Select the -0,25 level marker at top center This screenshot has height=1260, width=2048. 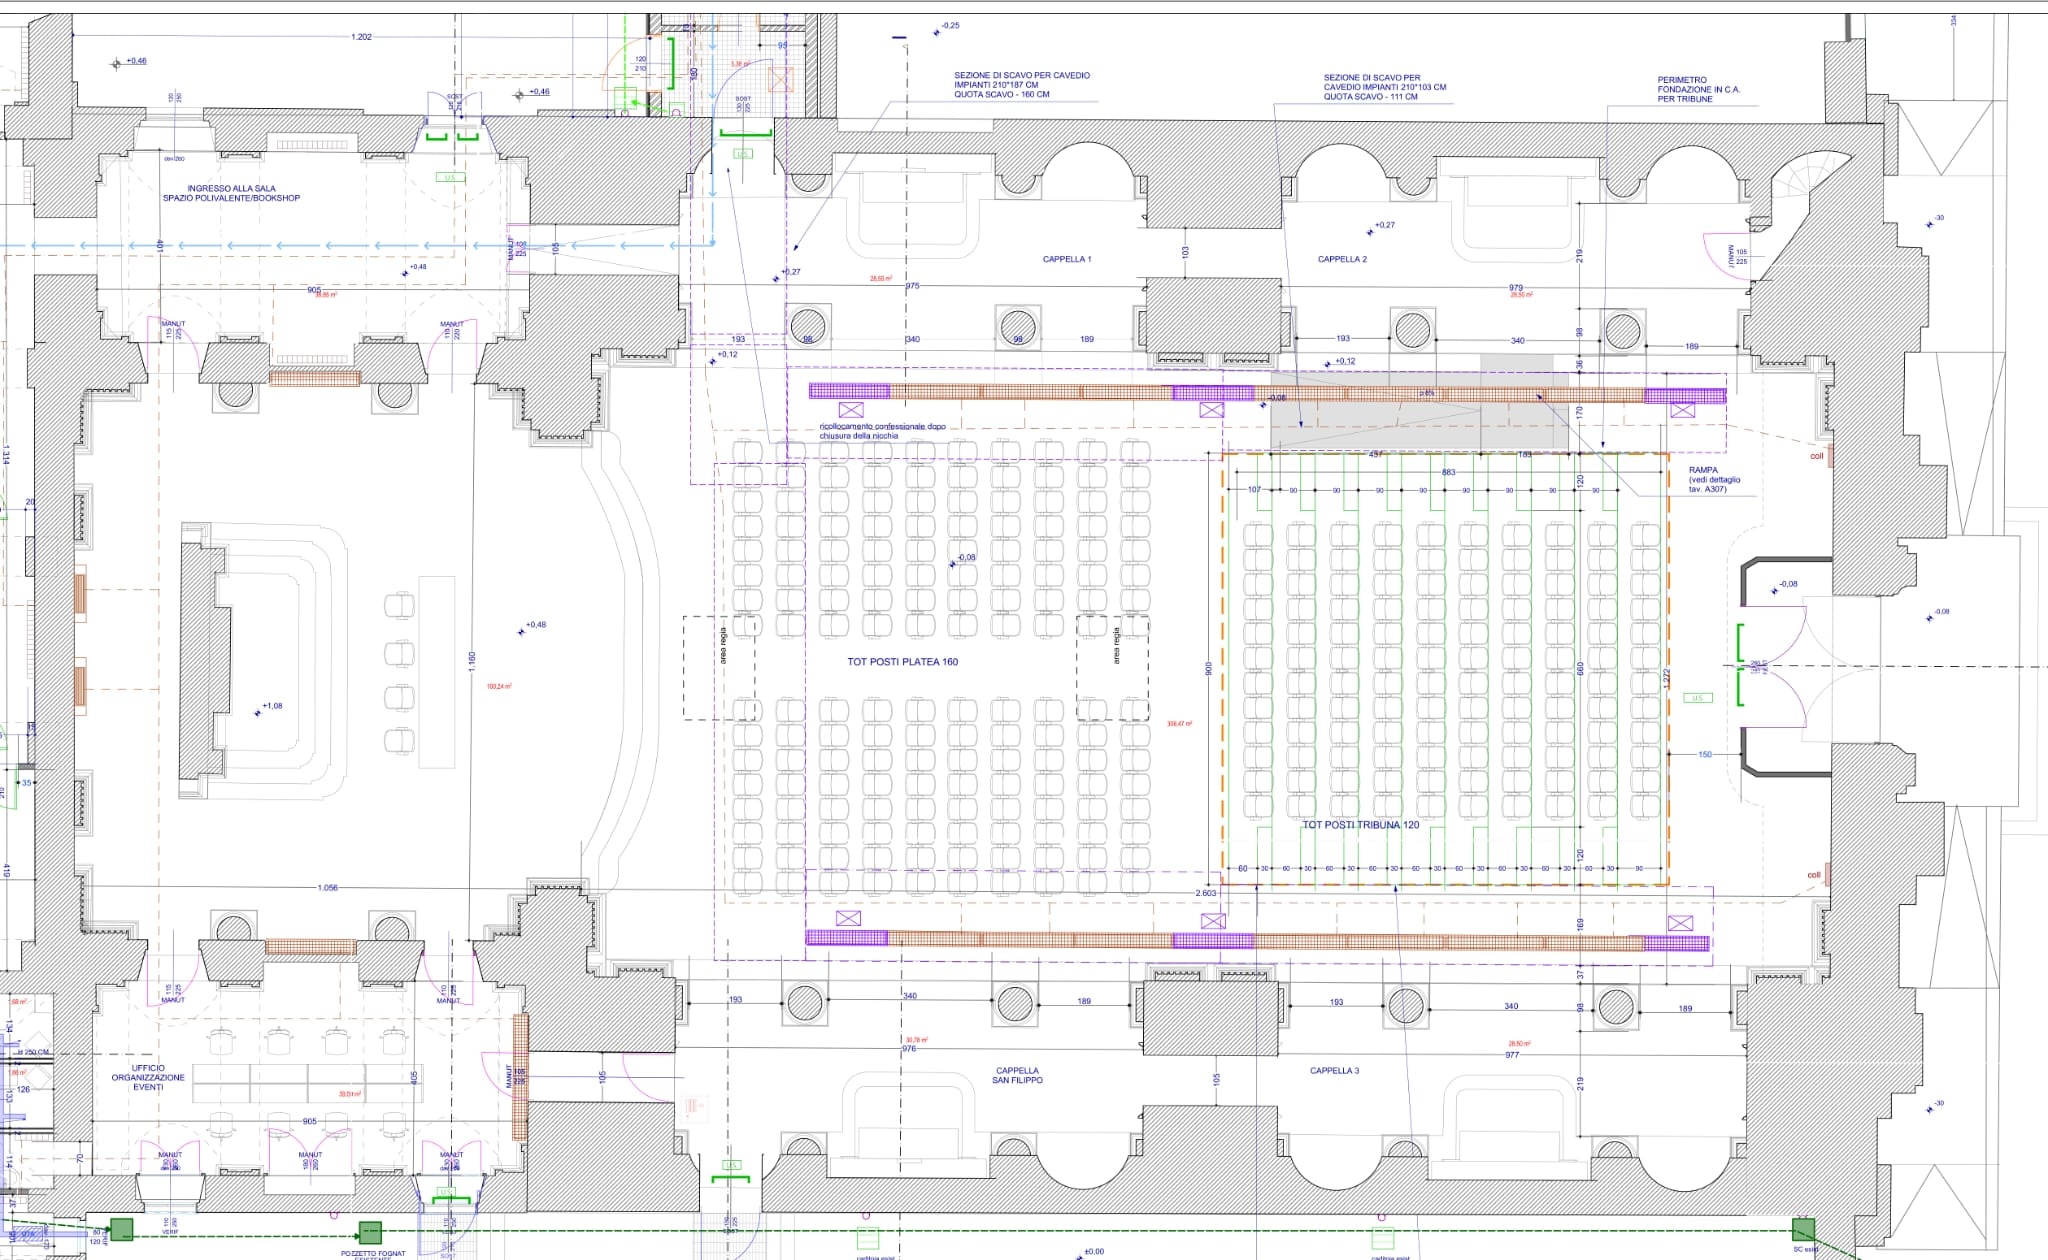point(949,26)
